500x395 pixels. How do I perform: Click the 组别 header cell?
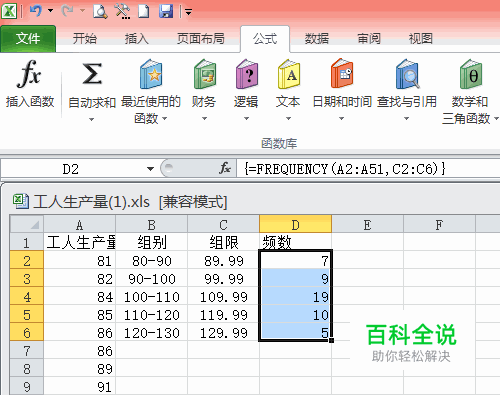(x=152, y=242)
